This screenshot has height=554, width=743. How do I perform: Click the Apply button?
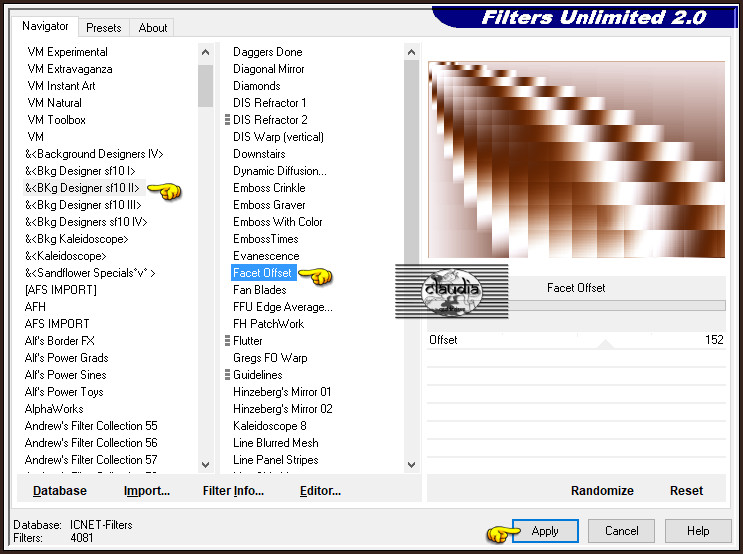545,531
